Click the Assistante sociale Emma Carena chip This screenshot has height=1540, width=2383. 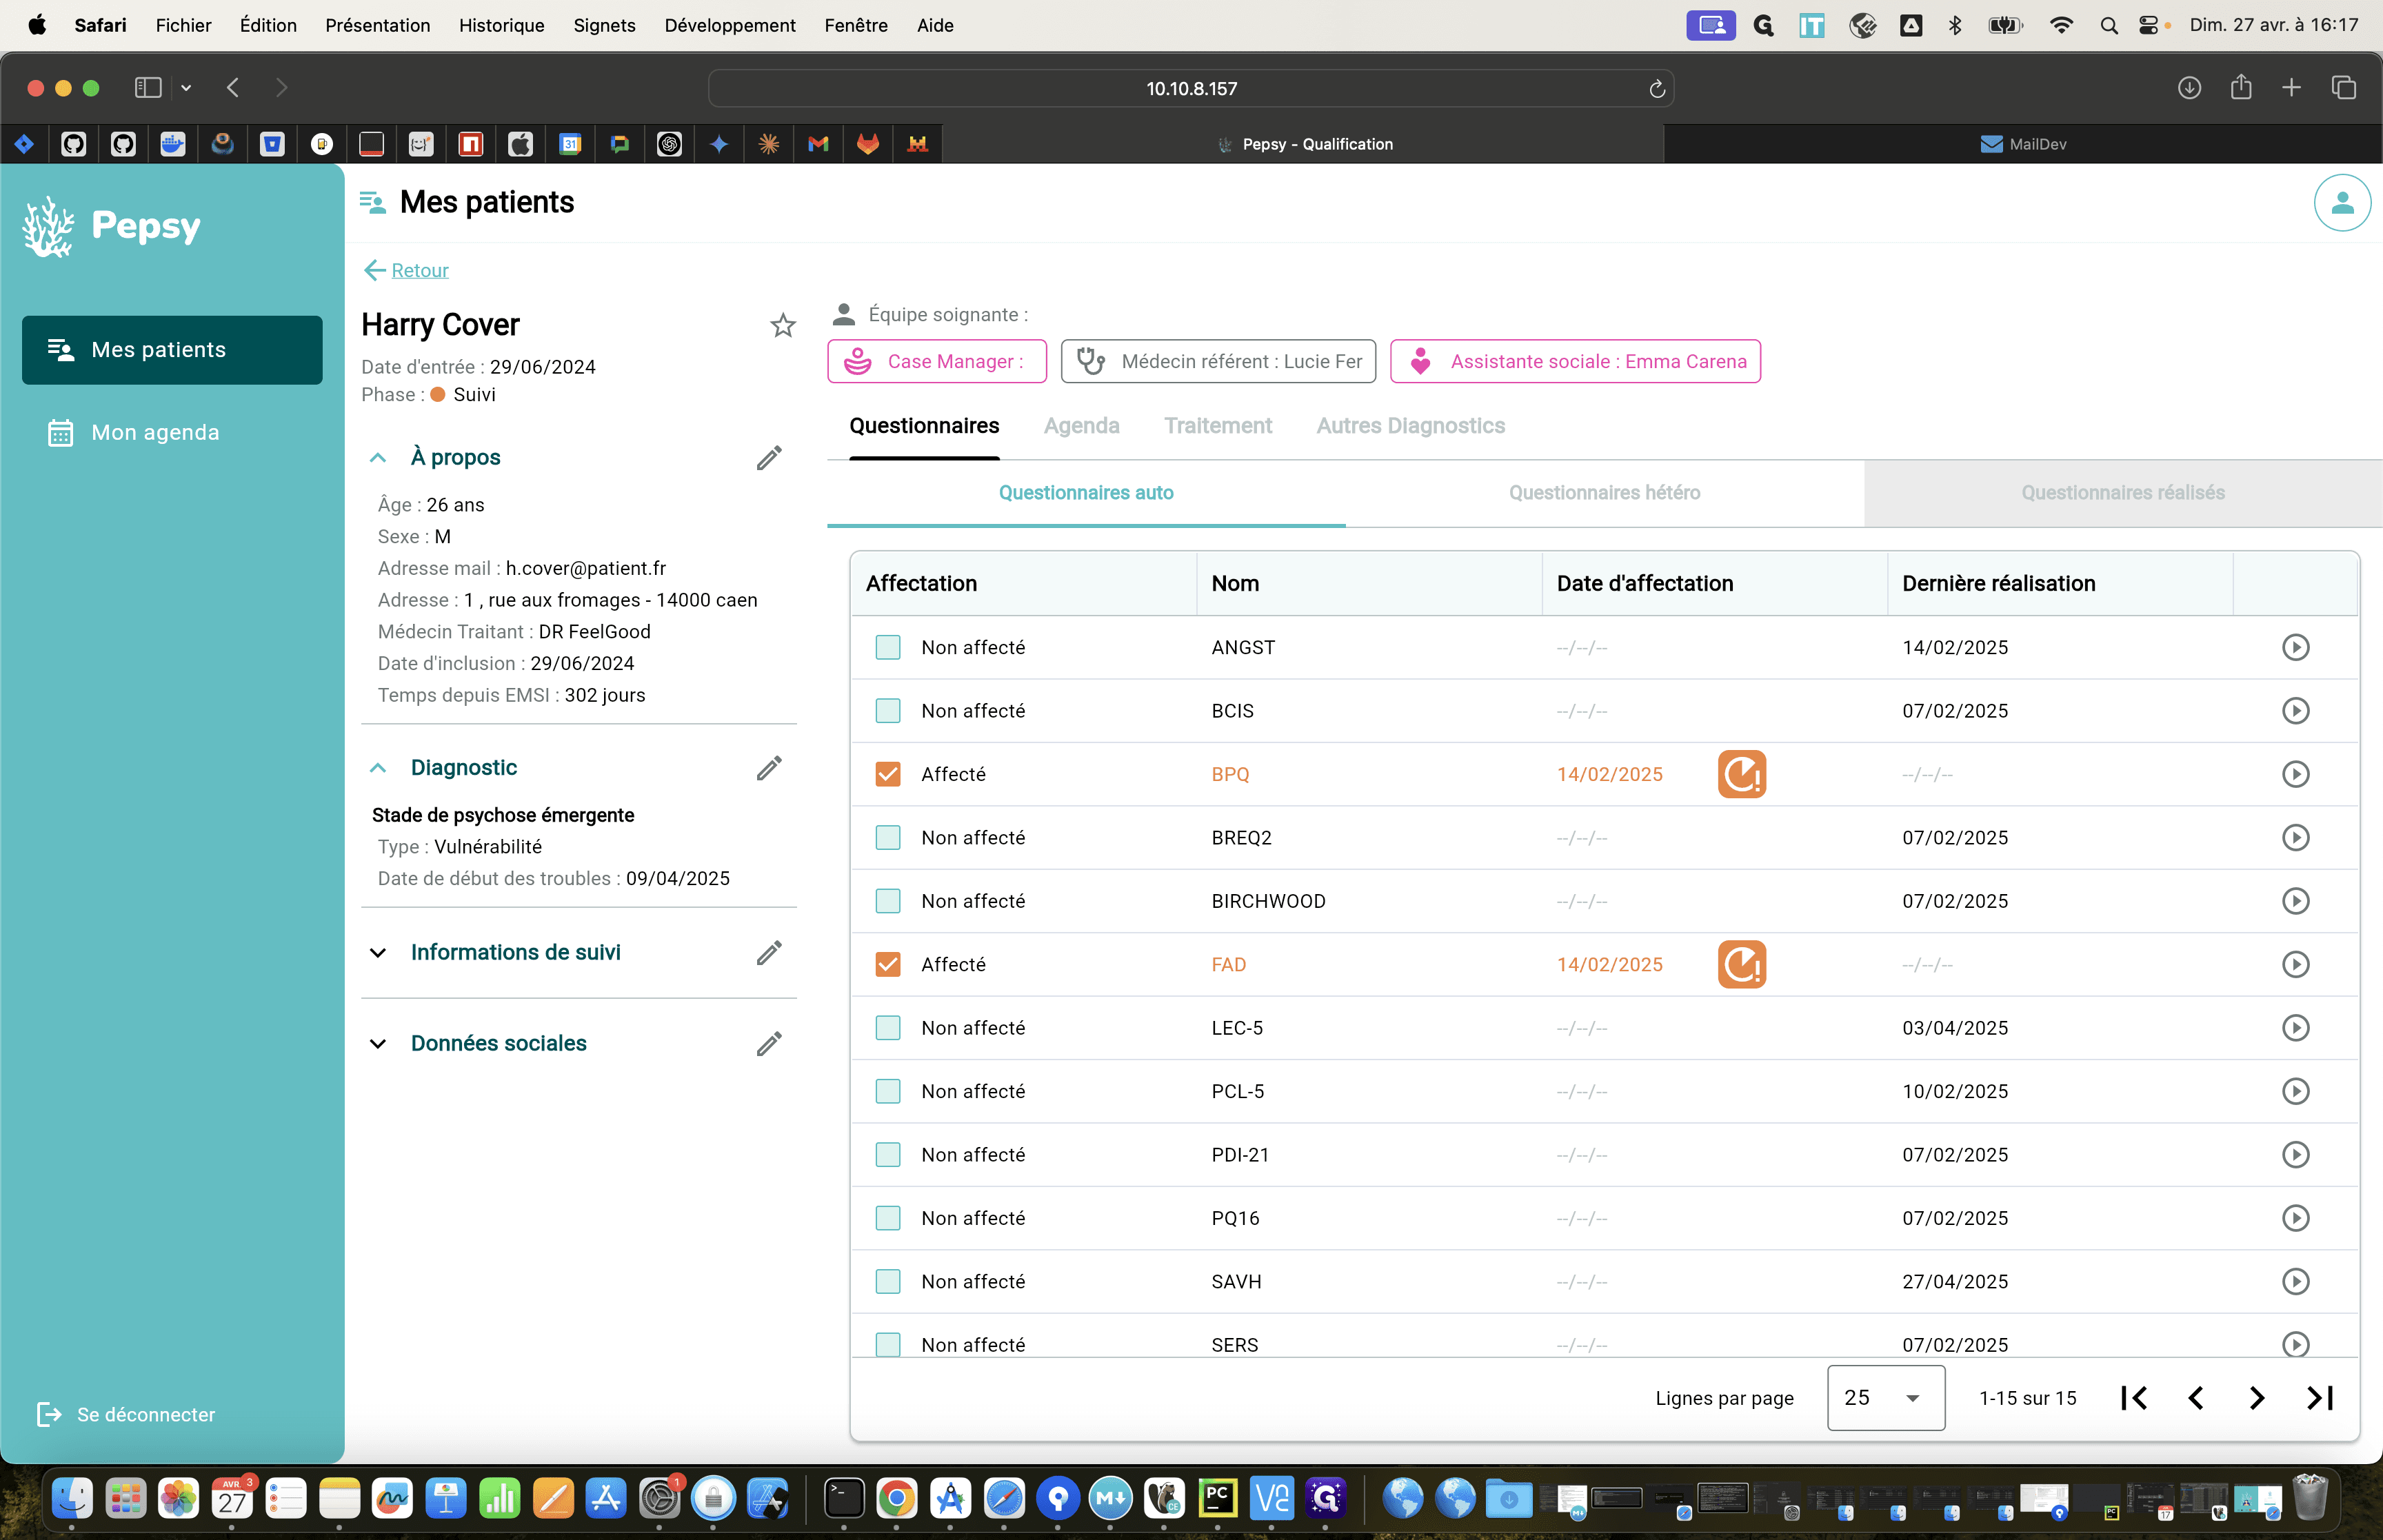click(1575, 362)
